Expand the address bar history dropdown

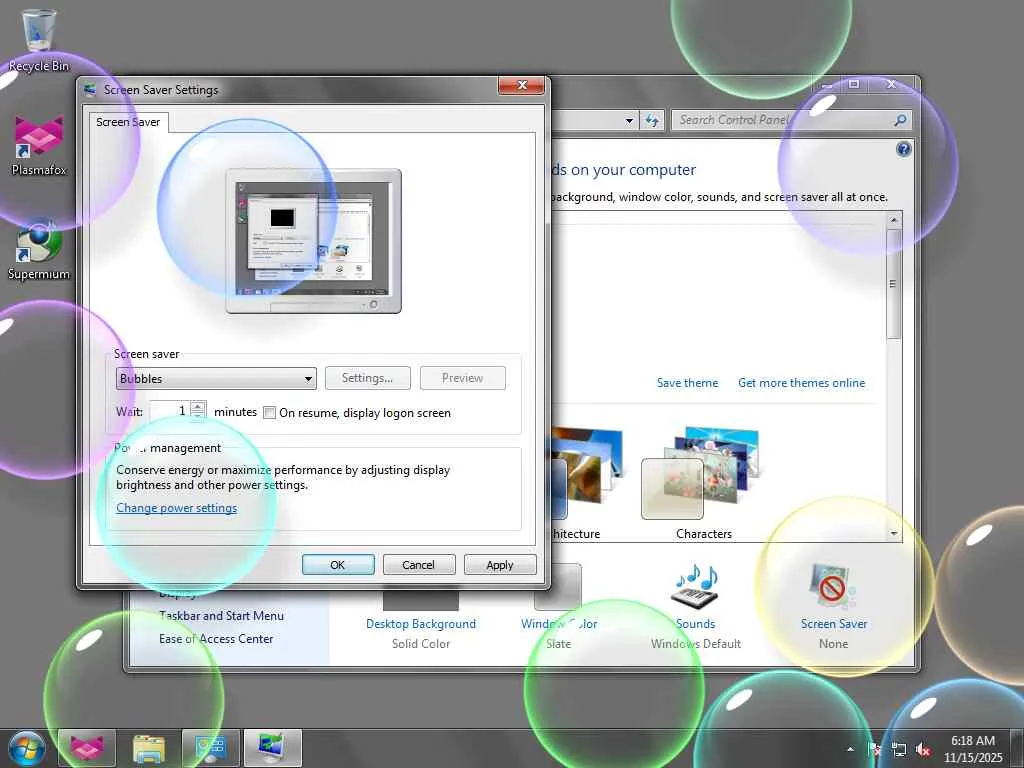pos(629,120)
